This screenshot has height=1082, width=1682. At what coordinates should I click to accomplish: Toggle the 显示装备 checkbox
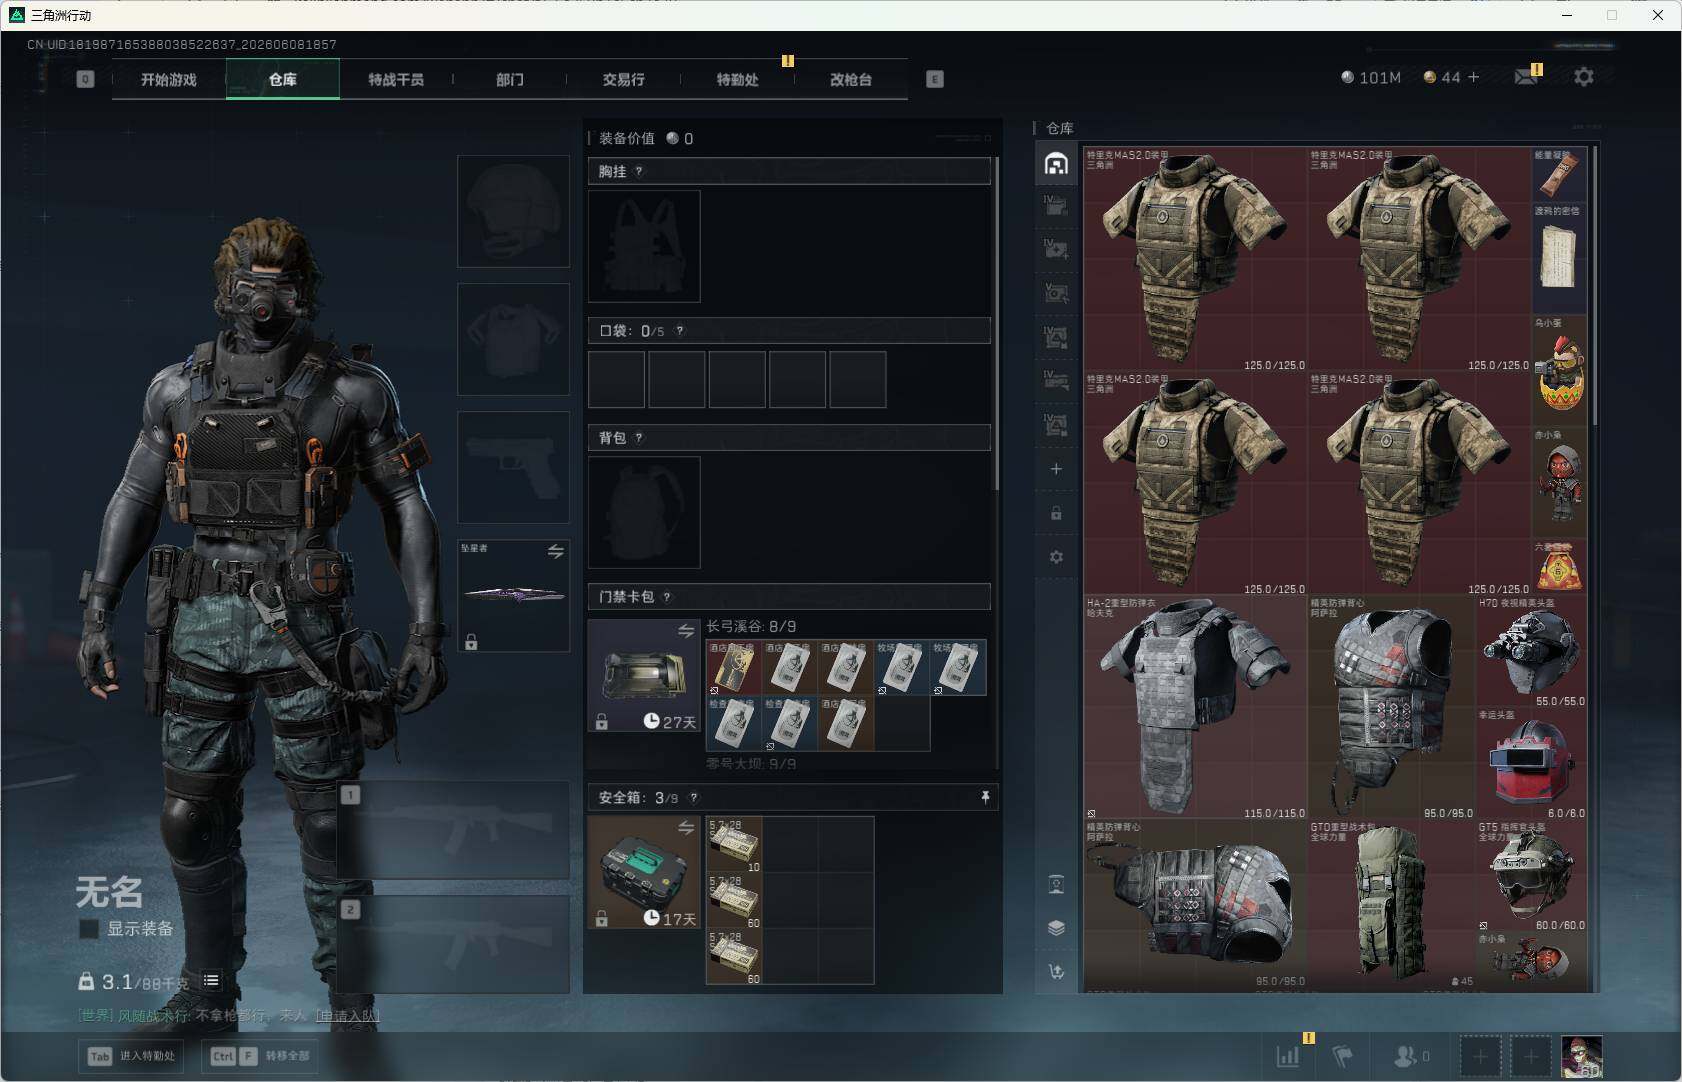[89, 929]
